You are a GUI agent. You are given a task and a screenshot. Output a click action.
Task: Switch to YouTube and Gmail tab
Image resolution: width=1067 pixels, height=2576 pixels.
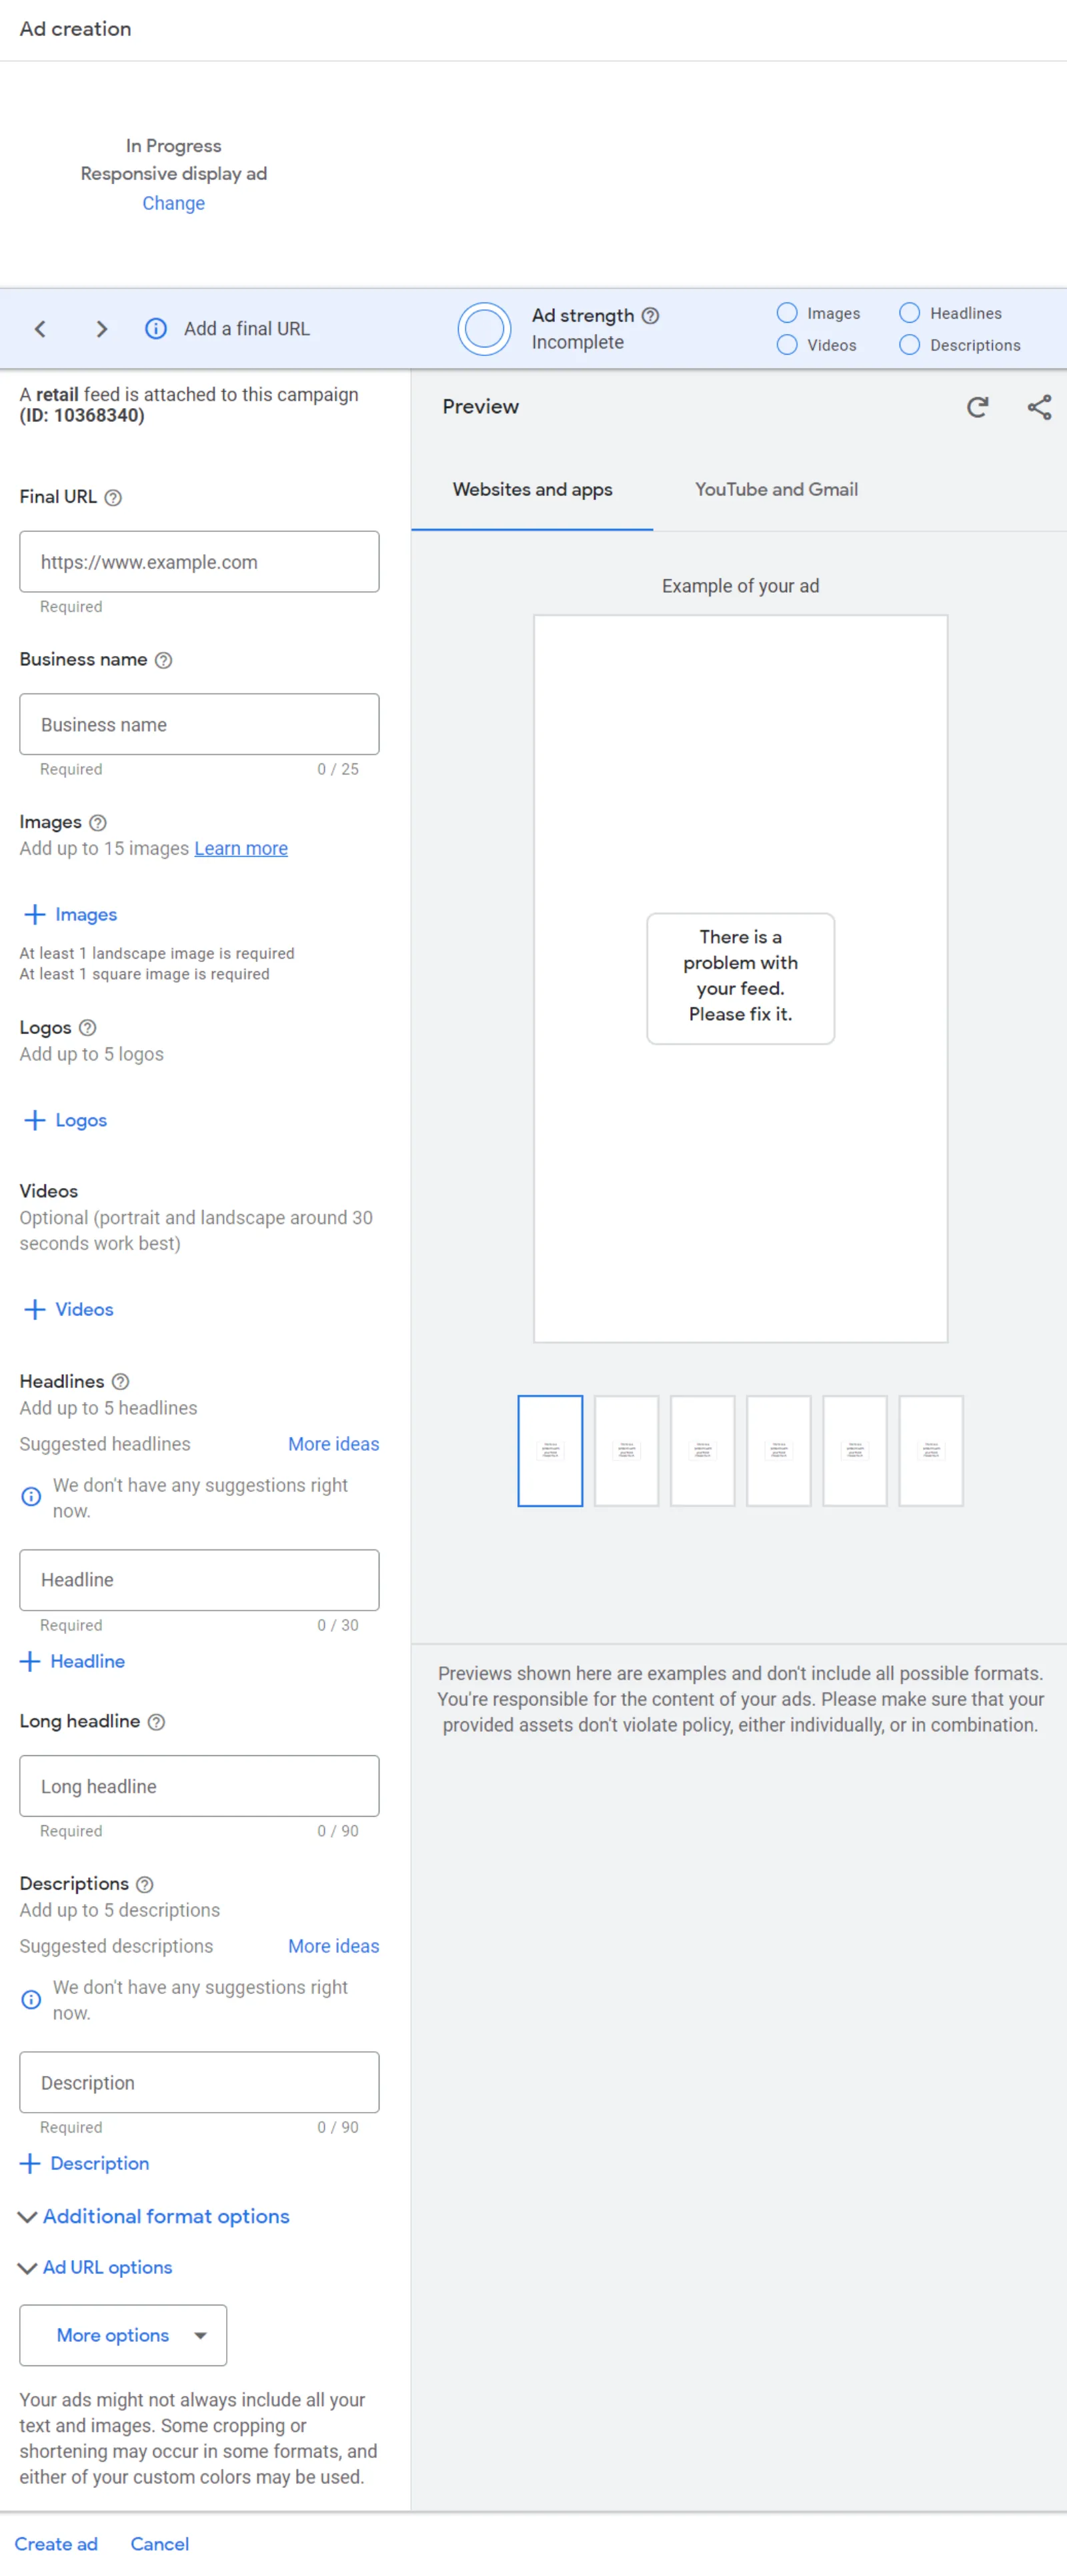(x=776, y=490)
